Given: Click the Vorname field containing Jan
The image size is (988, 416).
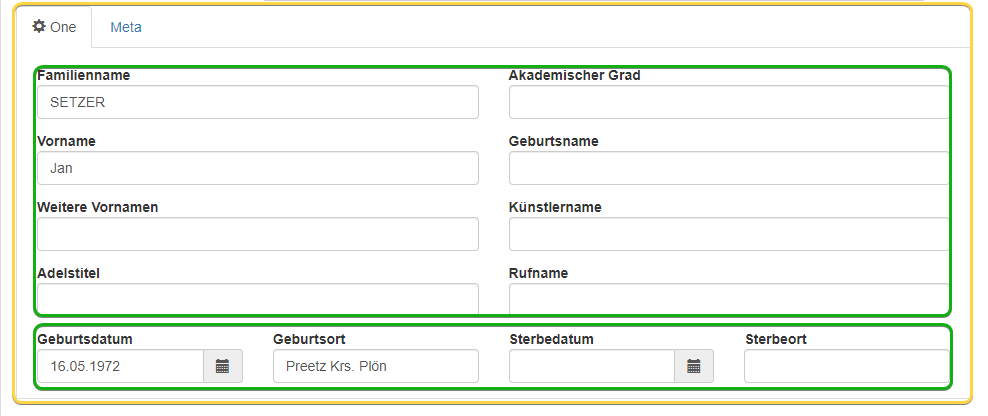Looking at the screenshot, I should [258, 168].
